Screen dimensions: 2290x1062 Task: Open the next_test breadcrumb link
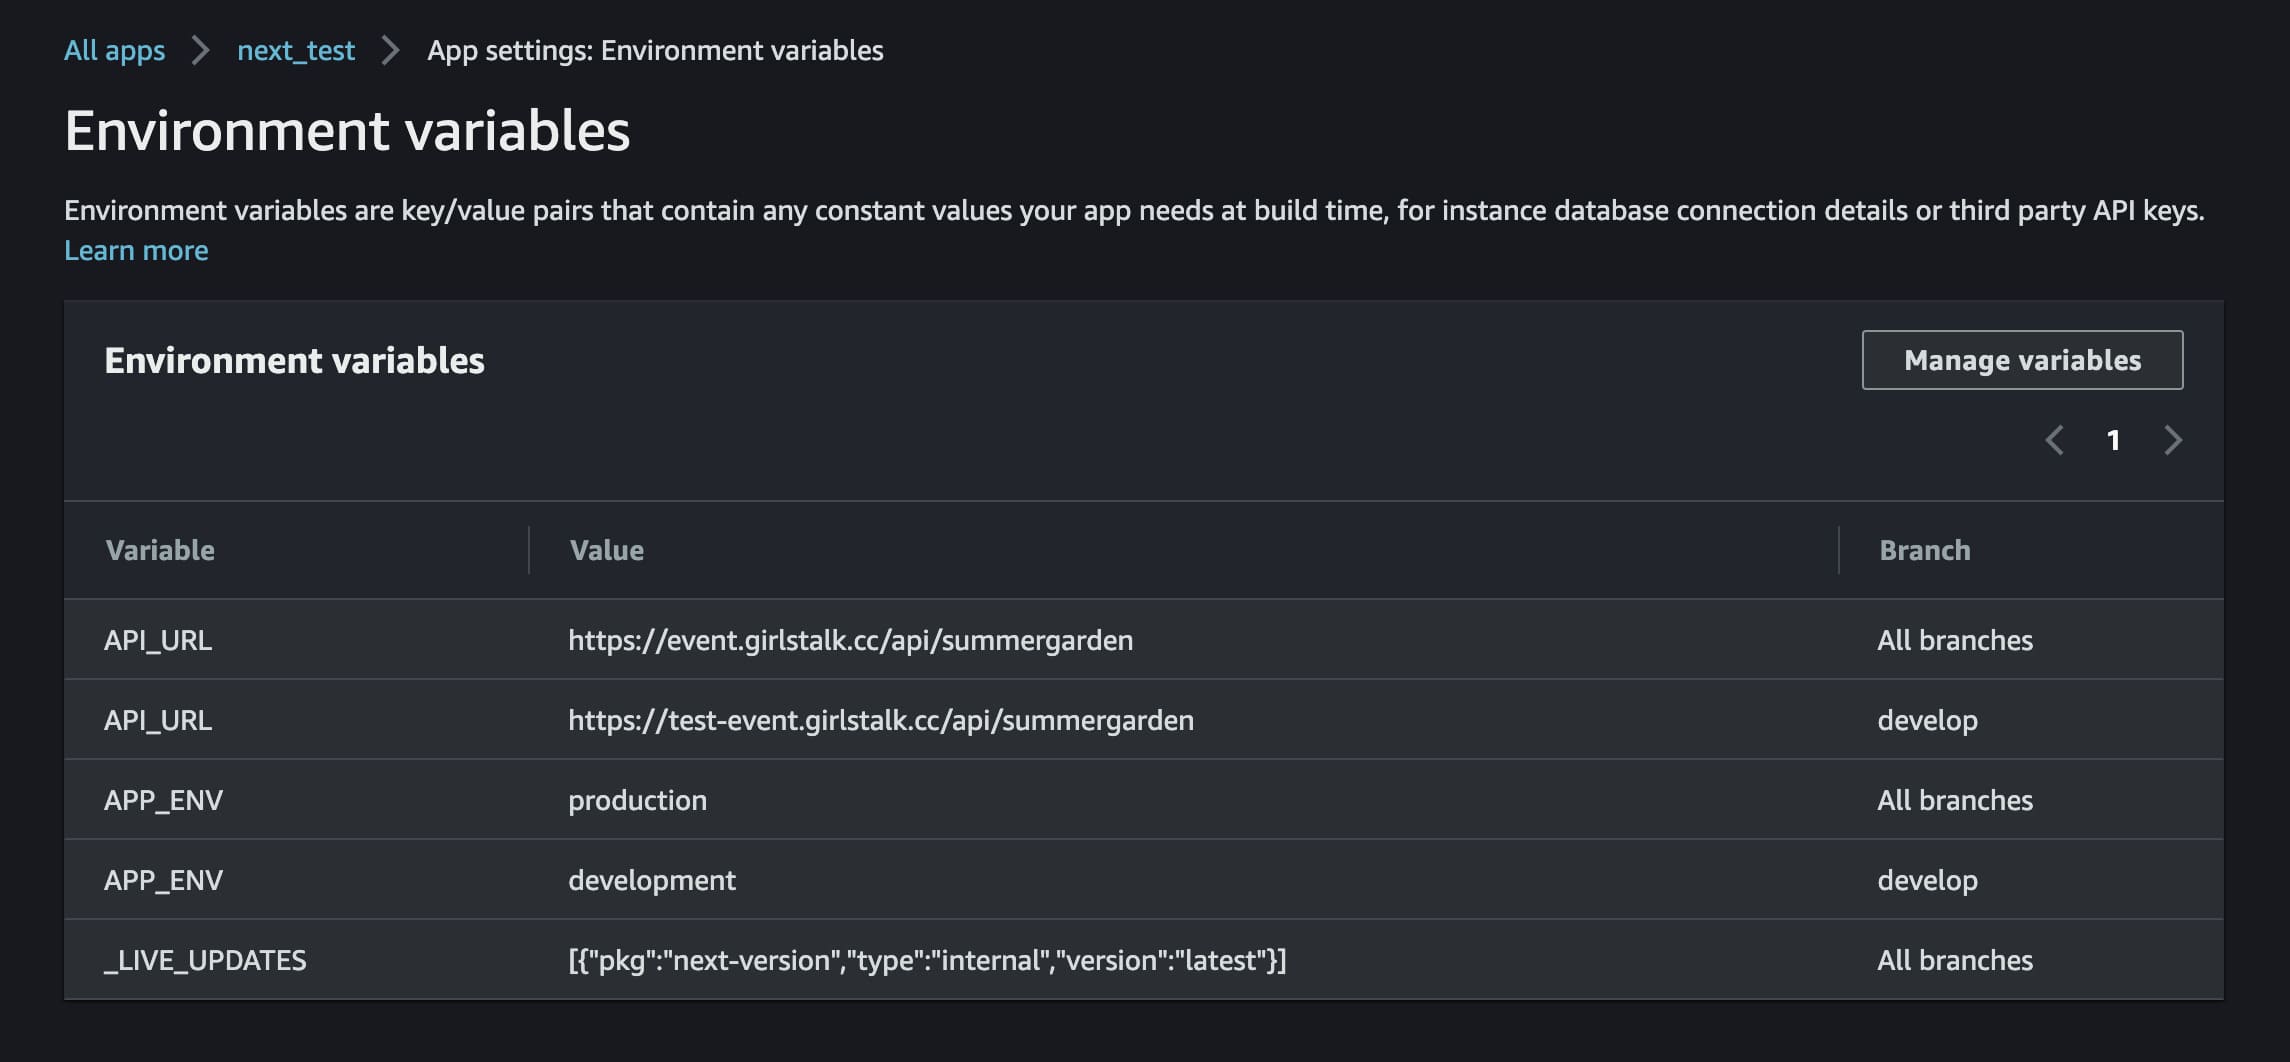(295, 50)
